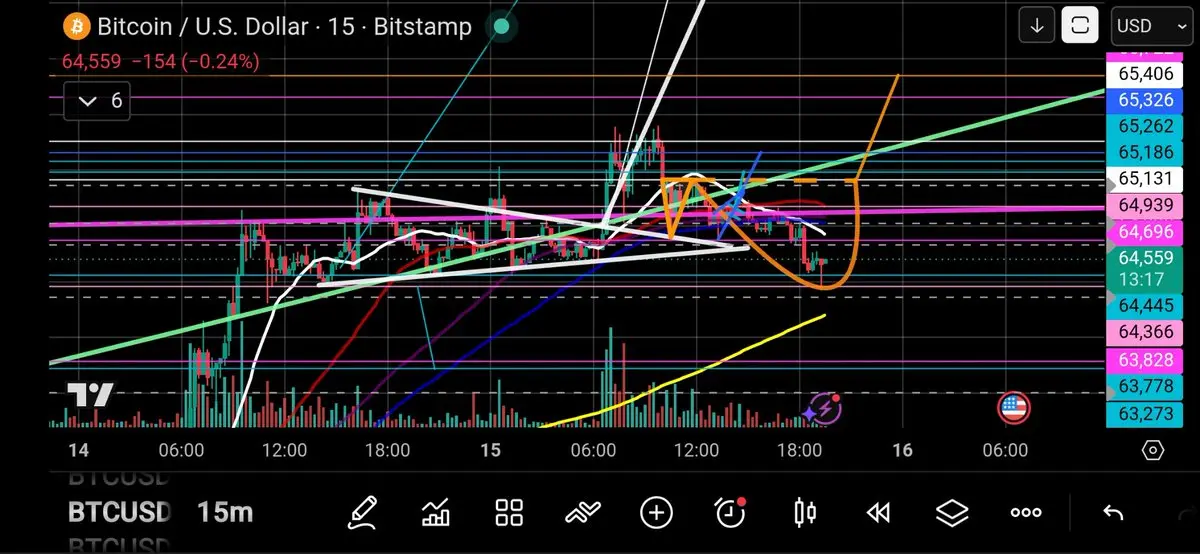Select the 63,273 price label
Viewport: 1200px width, 554px height.
[1145, 413]
